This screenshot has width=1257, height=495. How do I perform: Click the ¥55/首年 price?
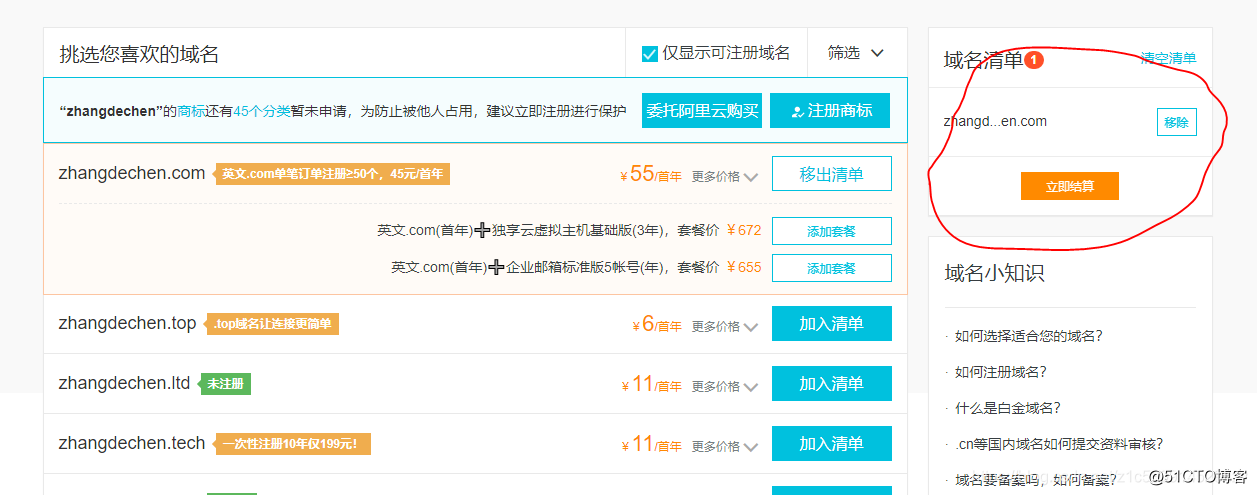tap(651, 175)
